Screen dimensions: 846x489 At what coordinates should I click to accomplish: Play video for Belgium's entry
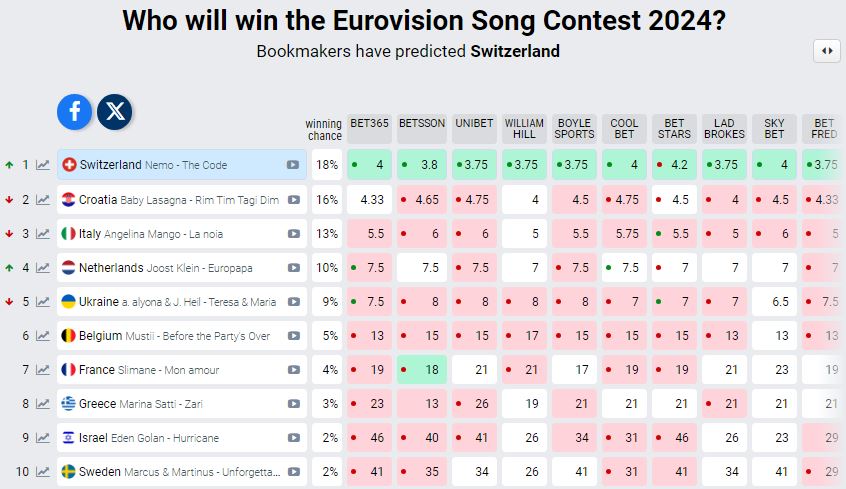[x=294, y=336]
